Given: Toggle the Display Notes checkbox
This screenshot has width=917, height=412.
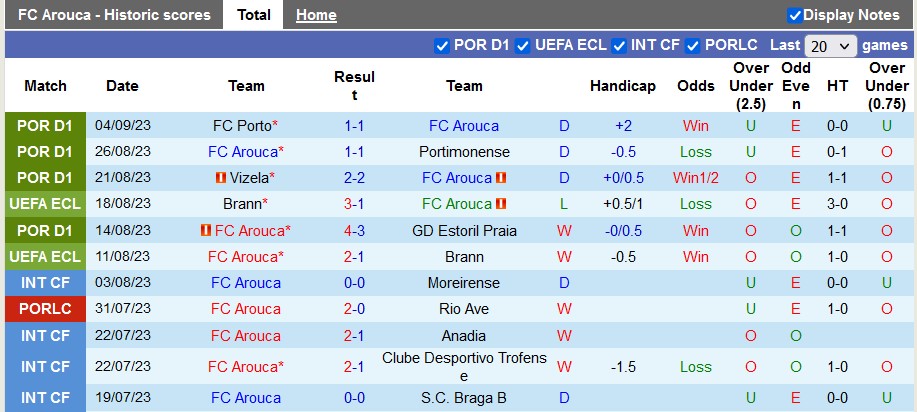Looking at the screenshot, I should [x=795, y=15].
